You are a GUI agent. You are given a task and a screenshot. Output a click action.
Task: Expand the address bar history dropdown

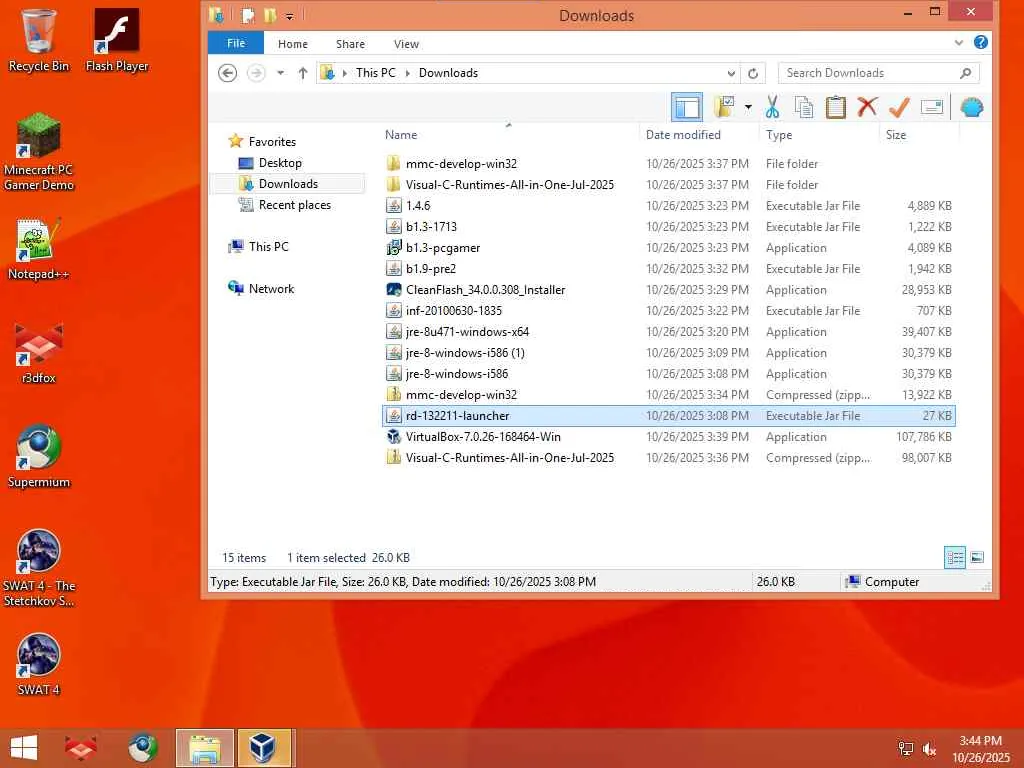731,73
